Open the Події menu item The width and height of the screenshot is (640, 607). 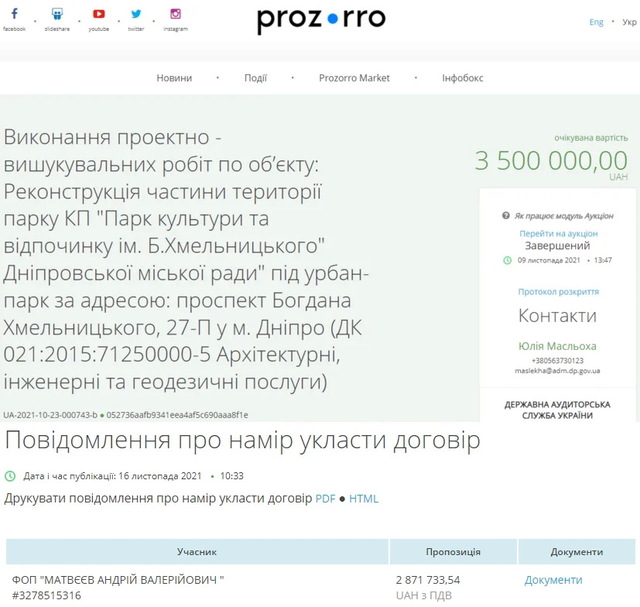click(256, 78)
